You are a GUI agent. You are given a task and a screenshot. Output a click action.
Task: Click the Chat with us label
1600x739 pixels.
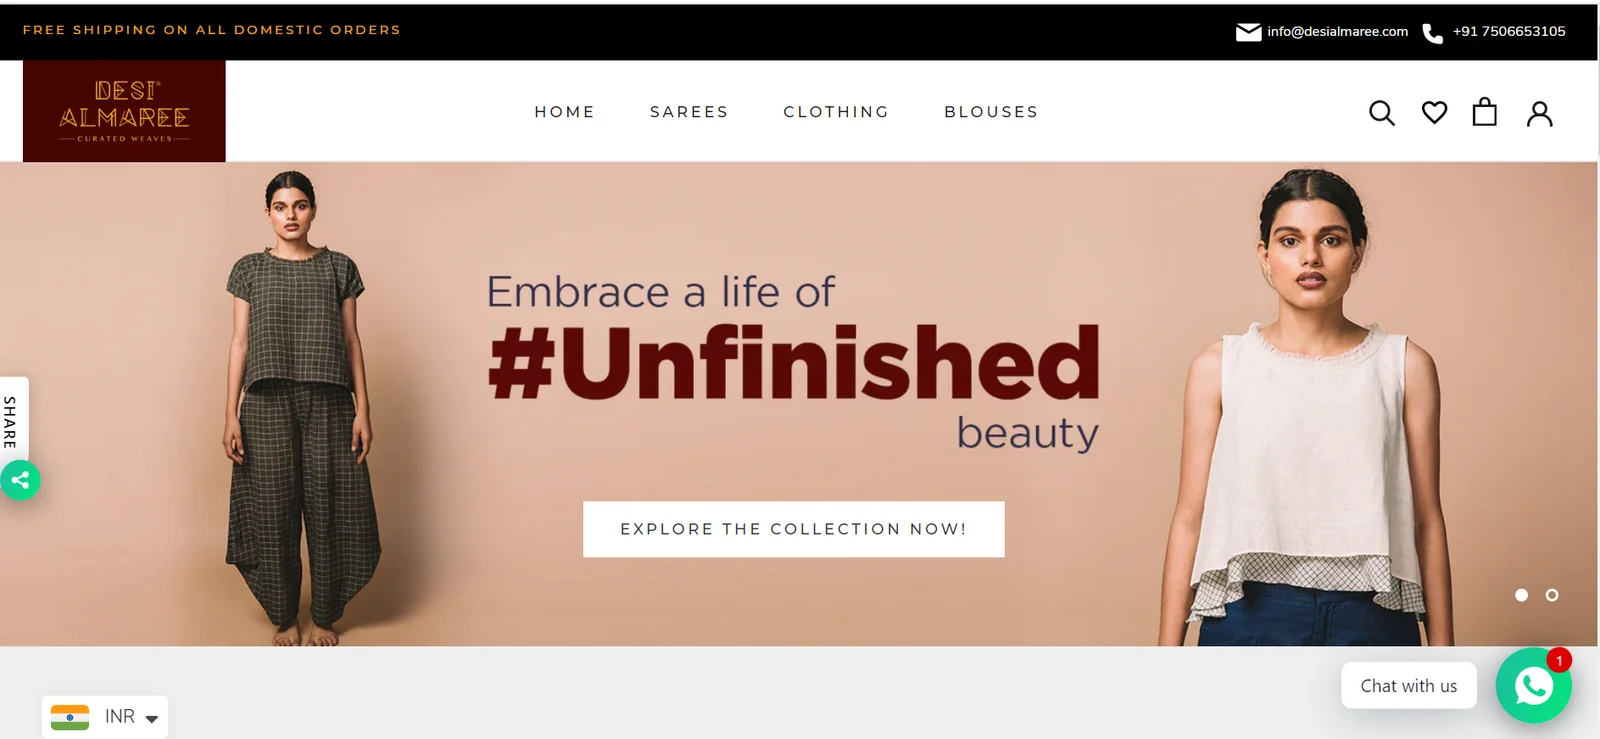click(1408, 686)
